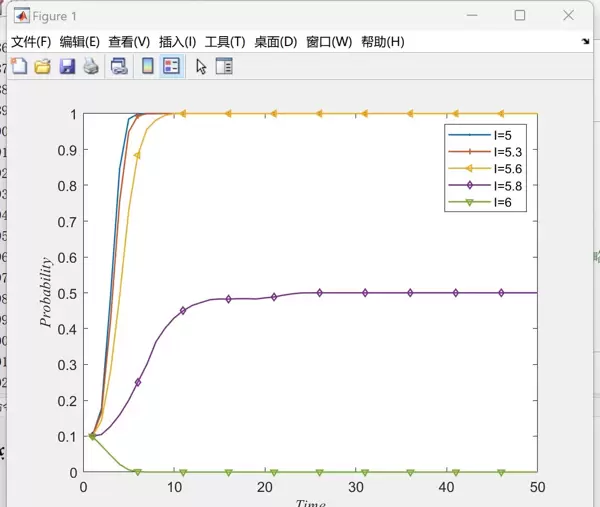The height and width of the screenshot is (507, 600).
Task: Click the 窗口(W) menu item
Action: point(329,42)
